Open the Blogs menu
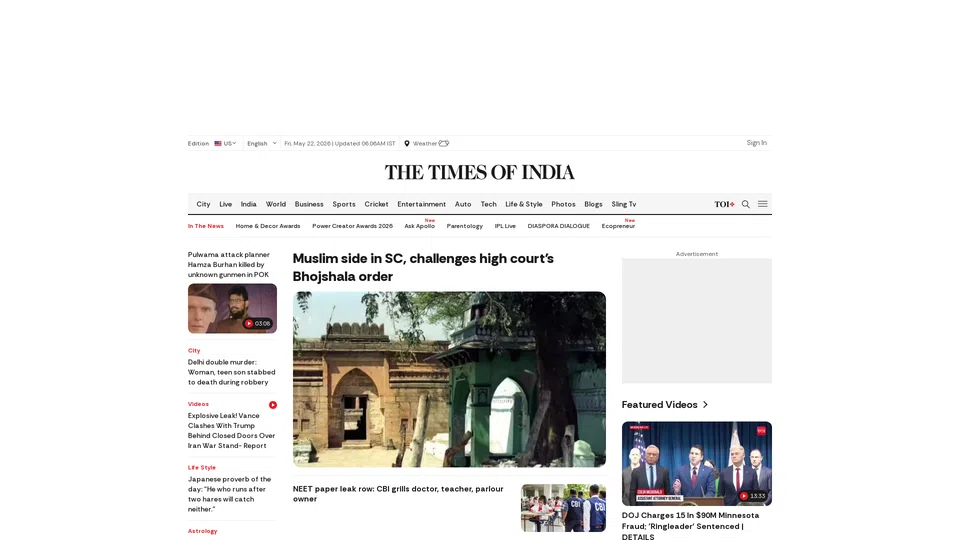The image size is (960, 540). tap(593, 204)
